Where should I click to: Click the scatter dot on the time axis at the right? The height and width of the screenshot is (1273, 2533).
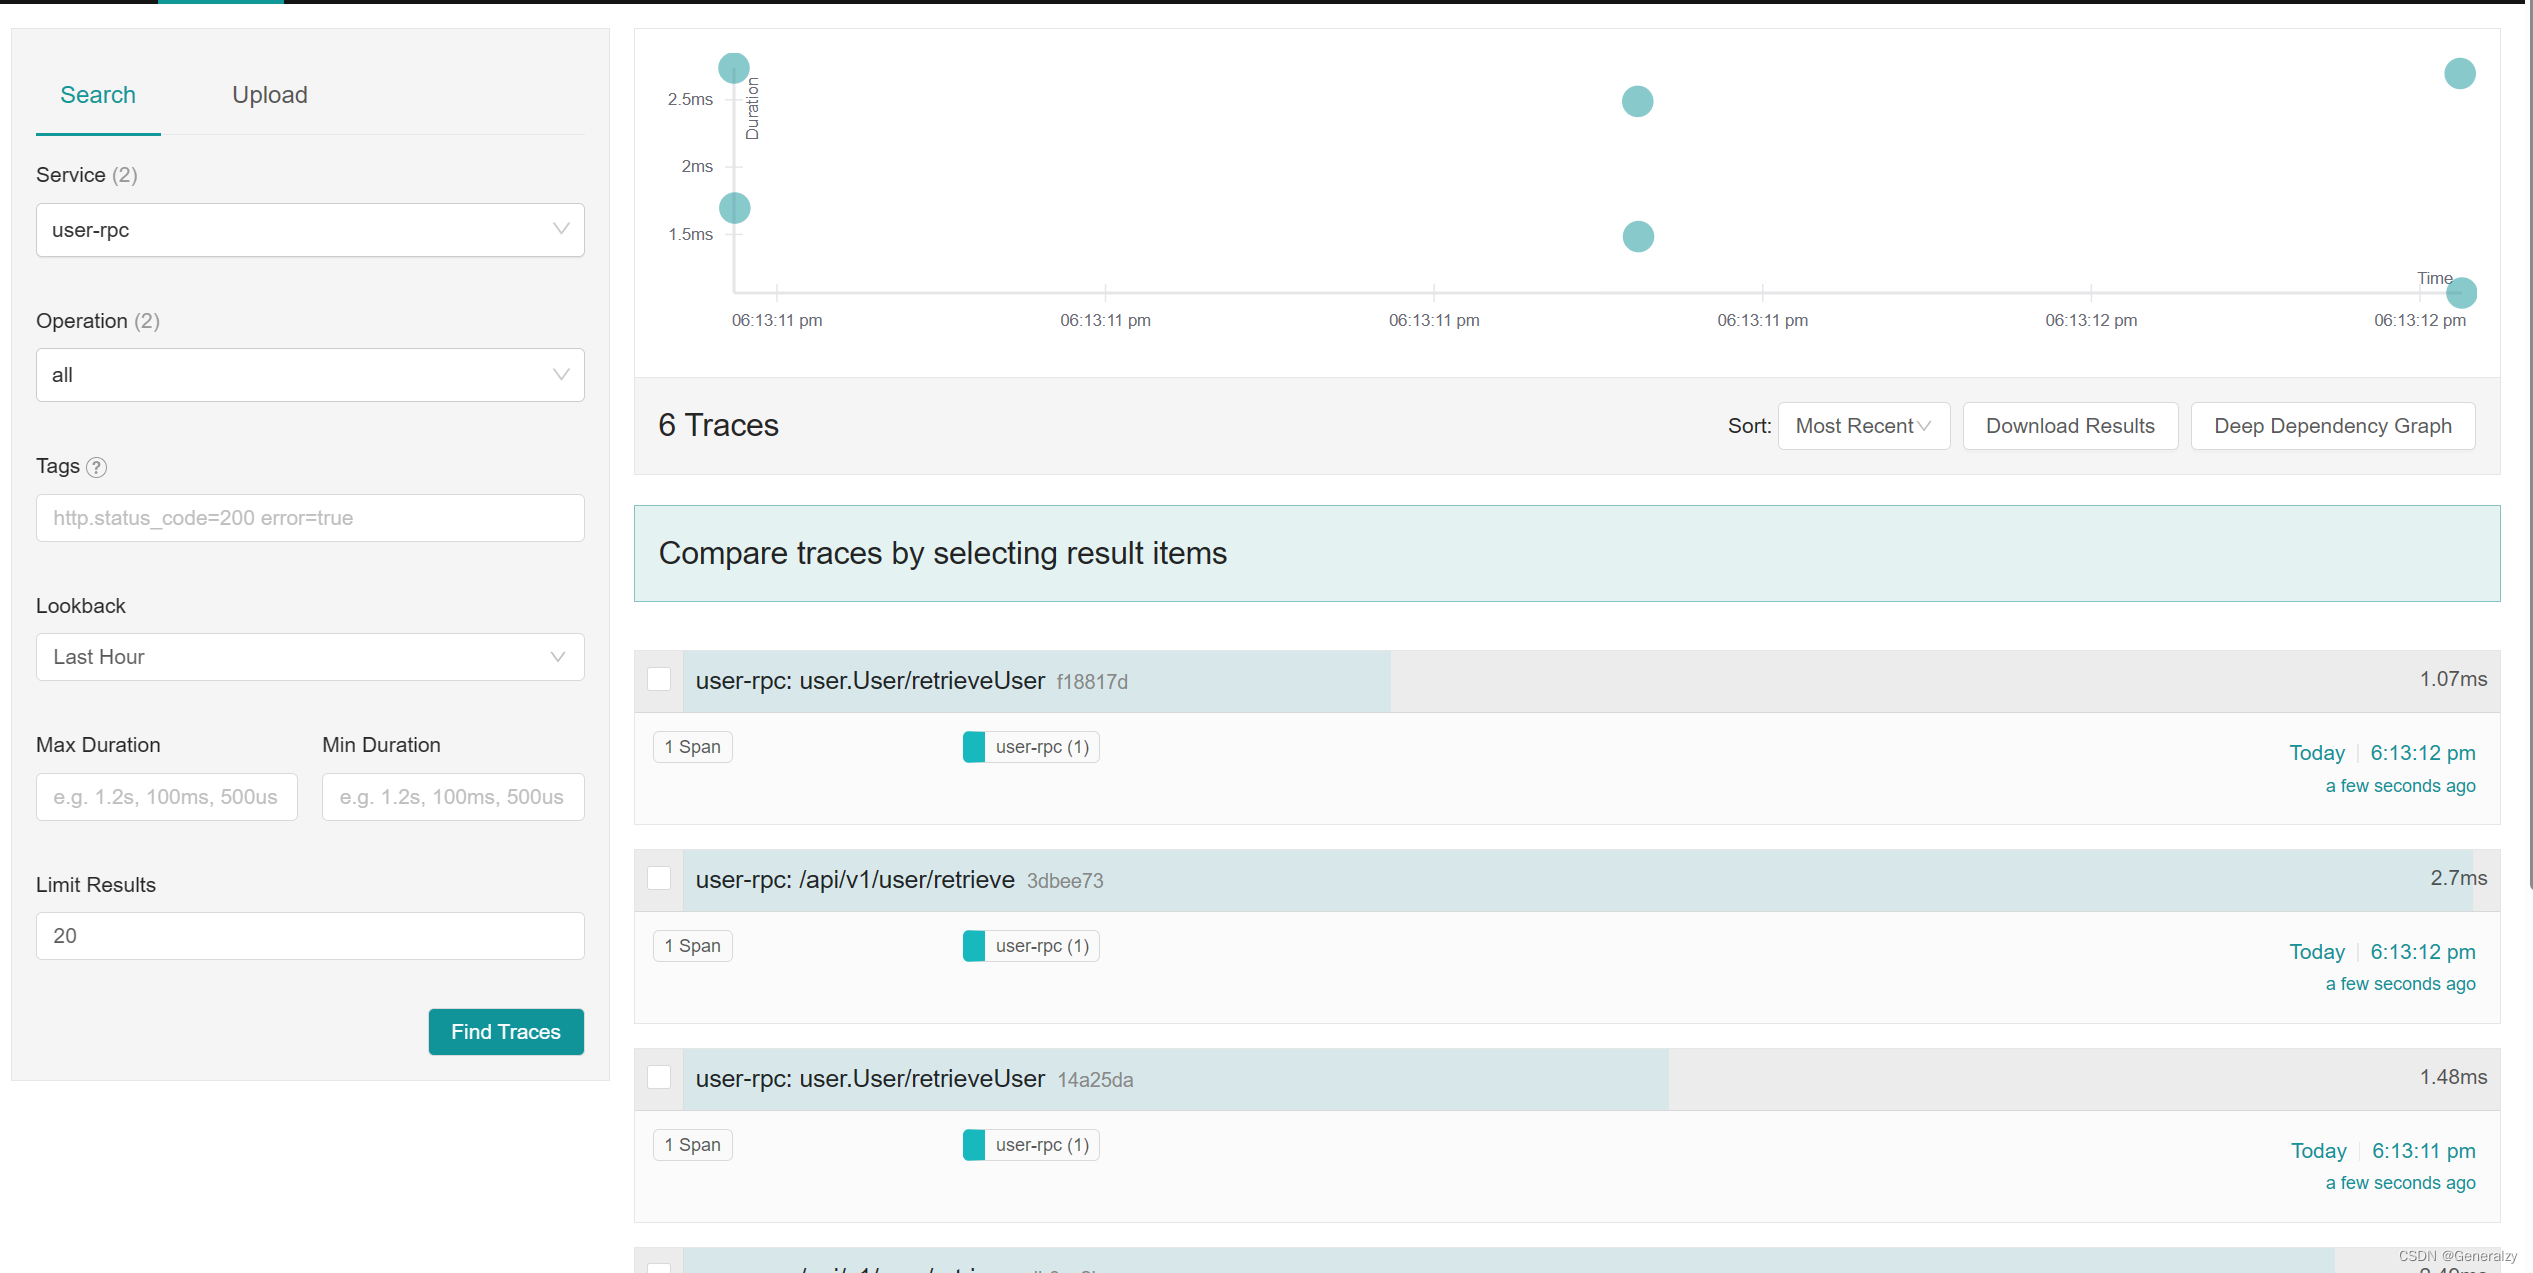(x=2461, y=292)
